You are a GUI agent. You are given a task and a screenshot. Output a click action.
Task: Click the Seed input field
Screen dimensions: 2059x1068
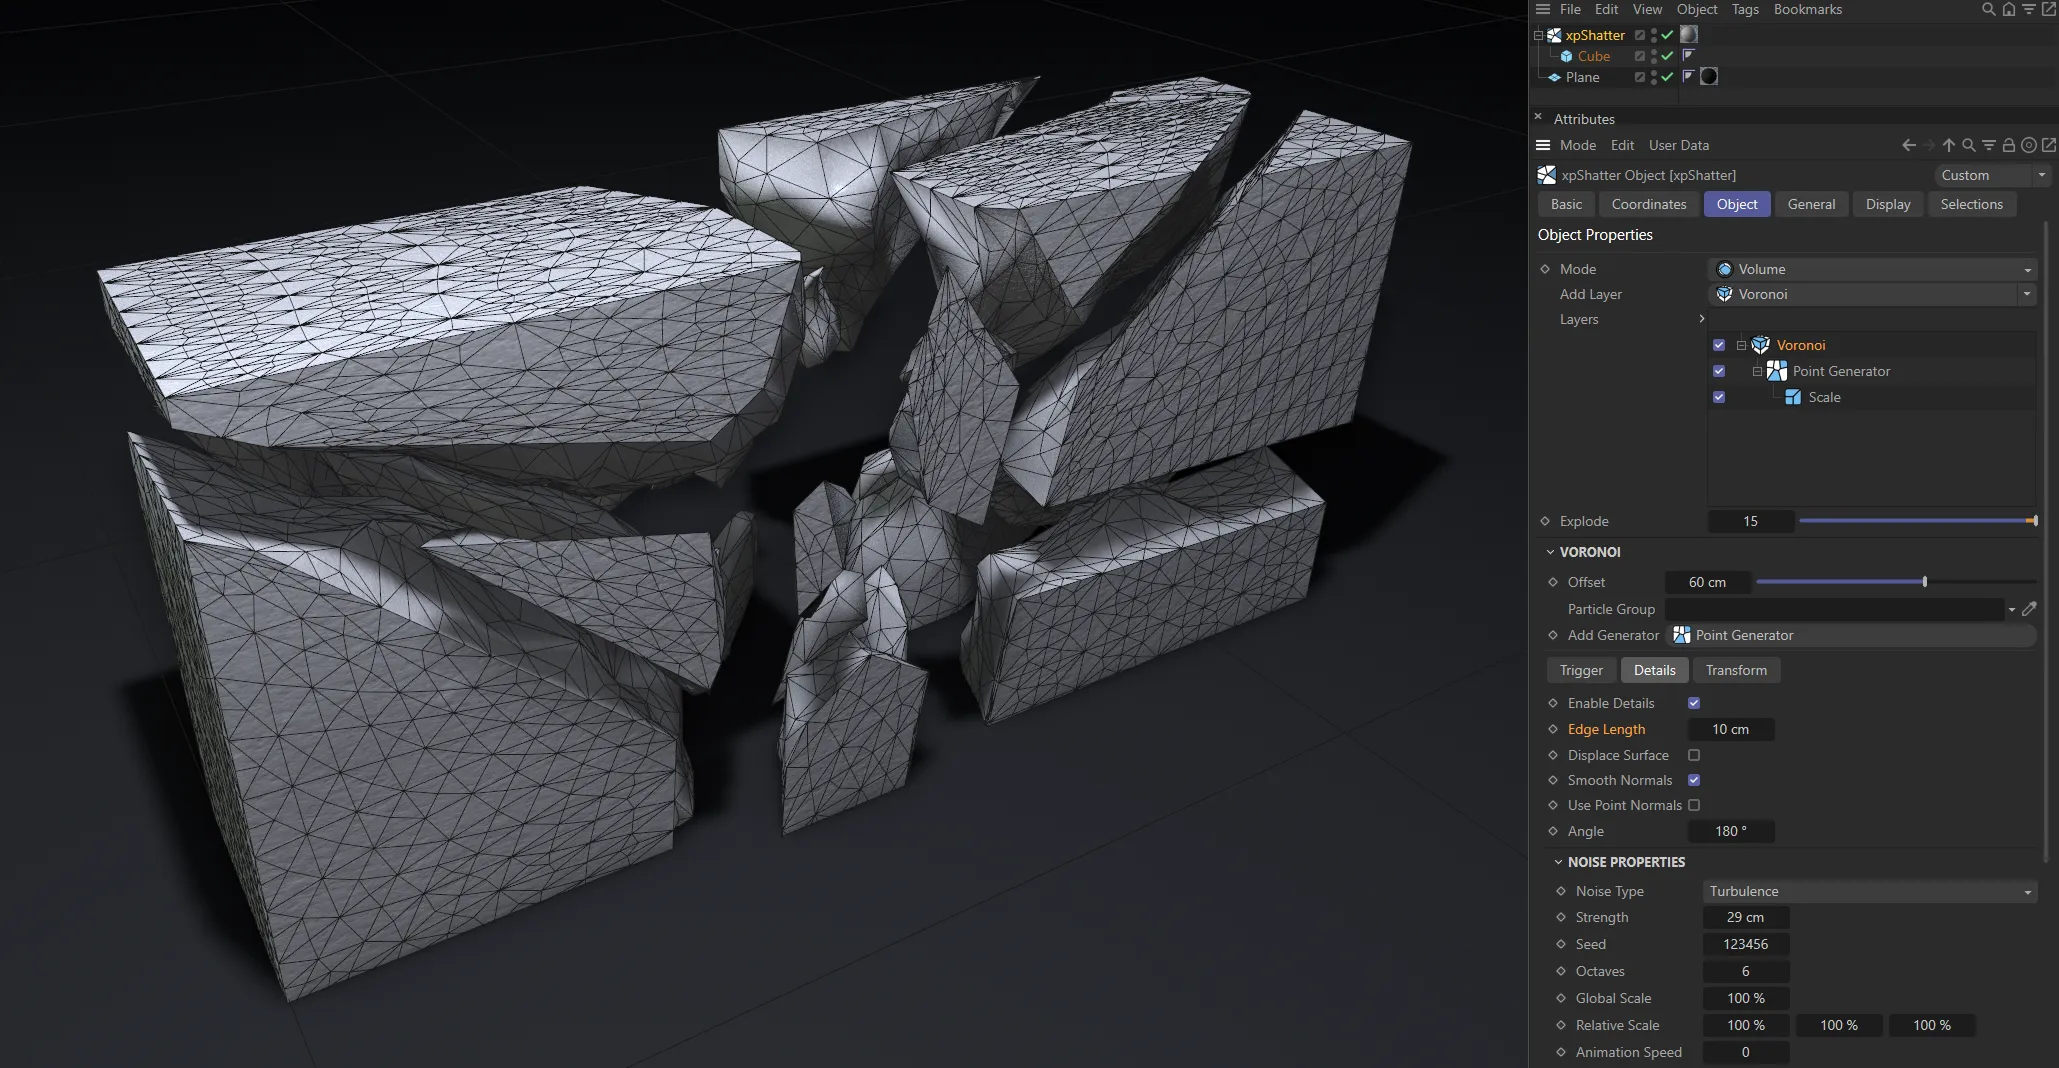pos(1745,944)
